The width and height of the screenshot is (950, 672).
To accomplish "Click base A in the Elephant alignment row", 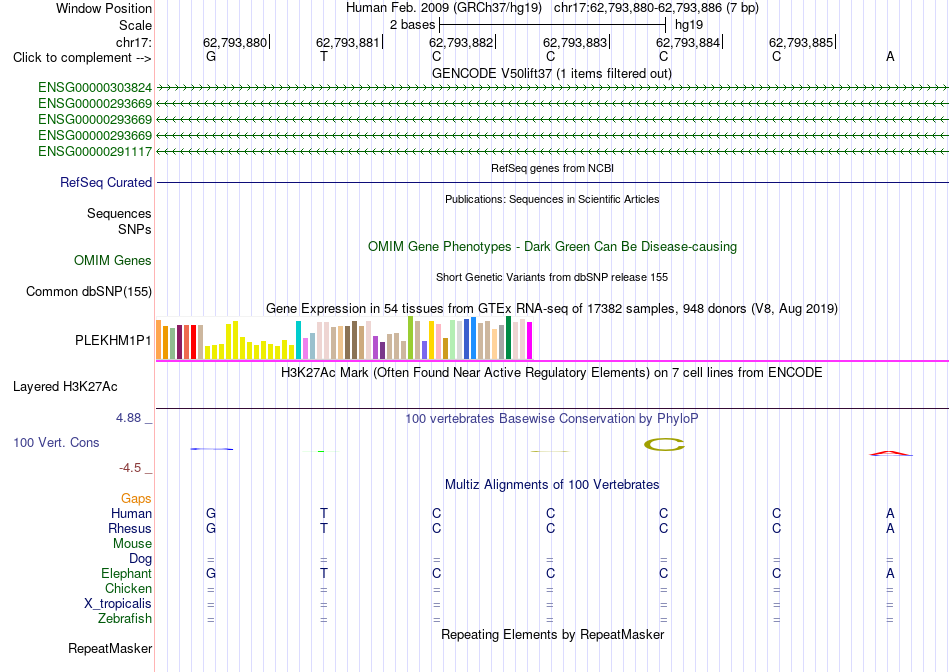I will point(890,573).
